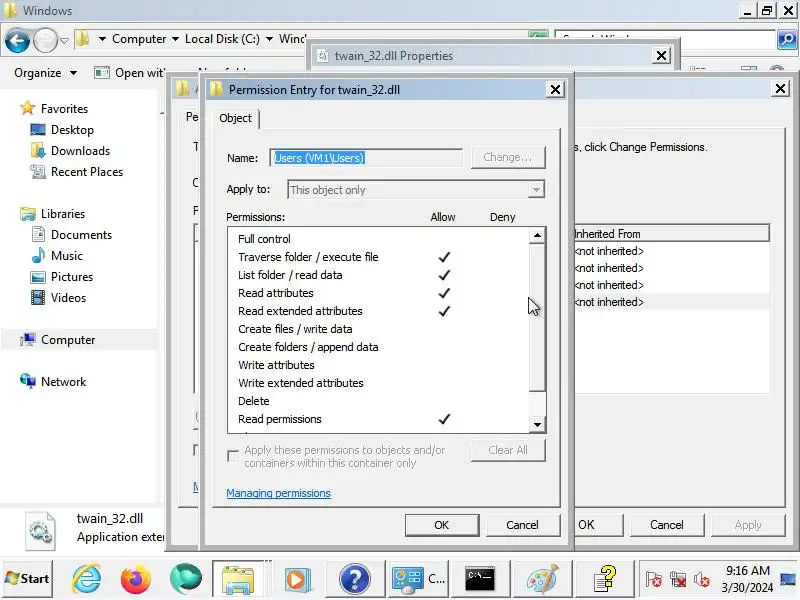Toggle the Apply these permissions to objects checkbox

coord(233,456)
